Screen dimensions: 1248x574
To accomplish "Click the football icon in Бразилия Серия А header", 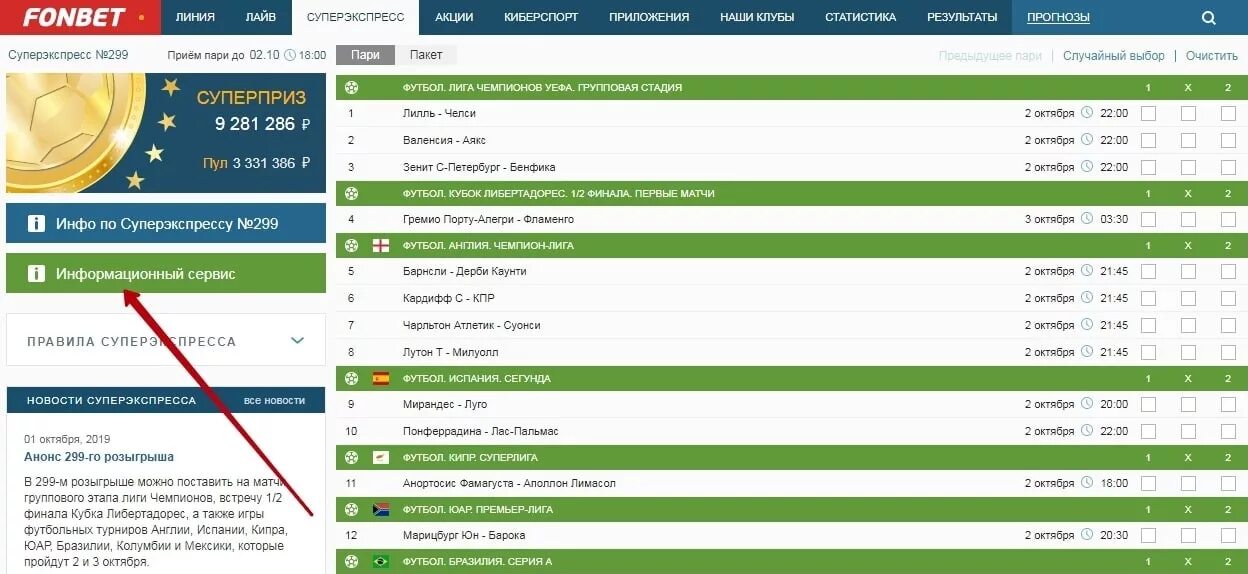I will pyautogui.click(x=351, y=561).
